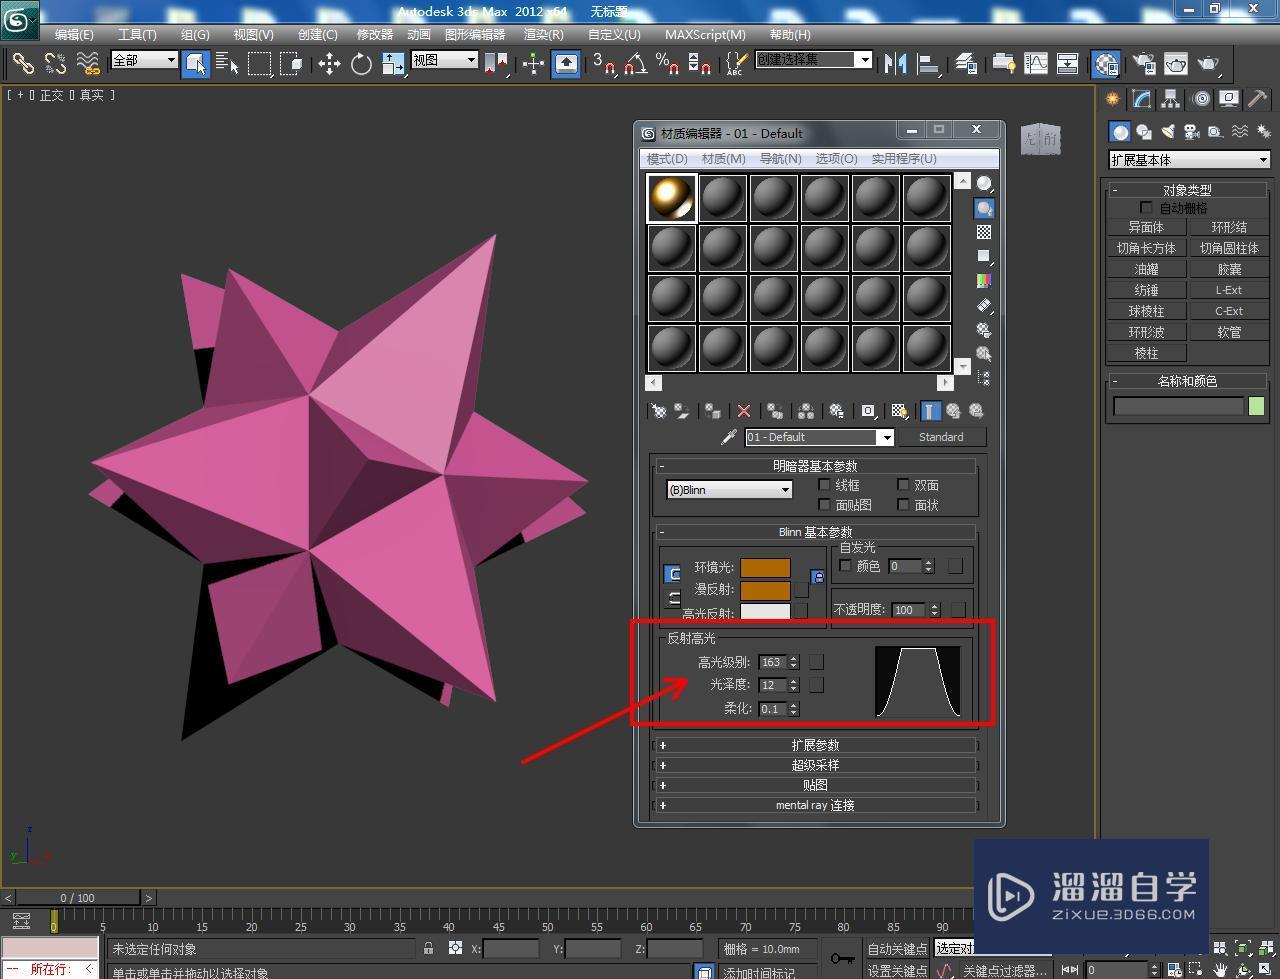Toggle checkered Background icon in material editor

click(985, 232)
